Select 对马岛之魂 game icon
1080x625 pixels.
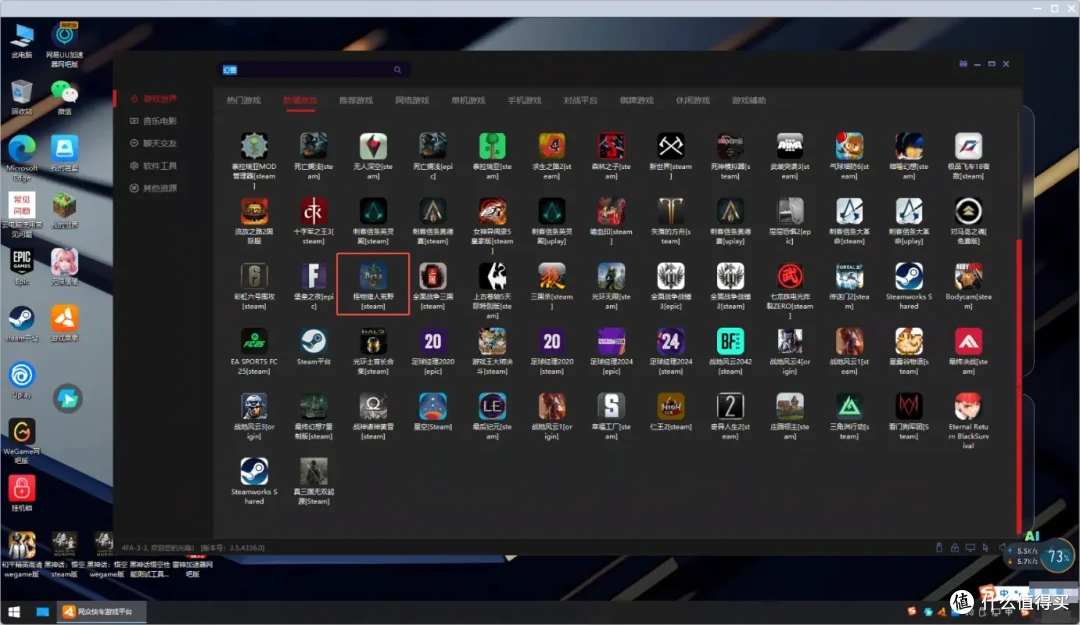click(968, 212)
